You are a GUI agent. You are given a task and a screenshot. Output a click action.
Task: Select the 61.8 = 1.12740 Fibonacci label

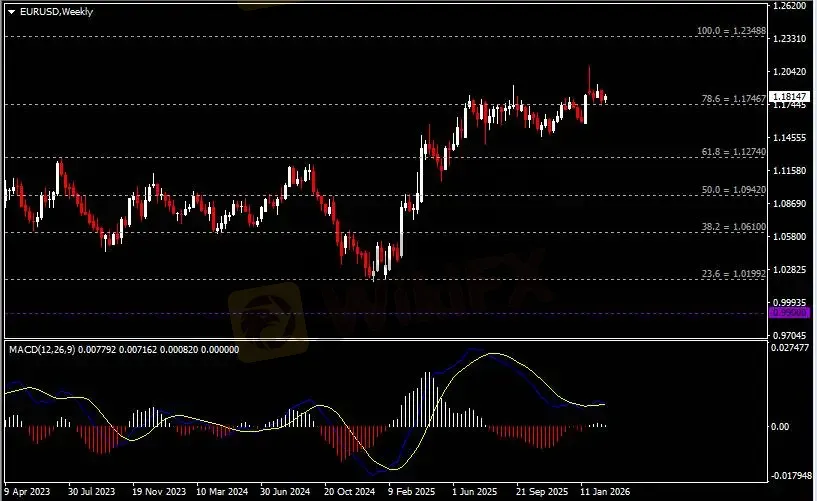pos(734,152)
